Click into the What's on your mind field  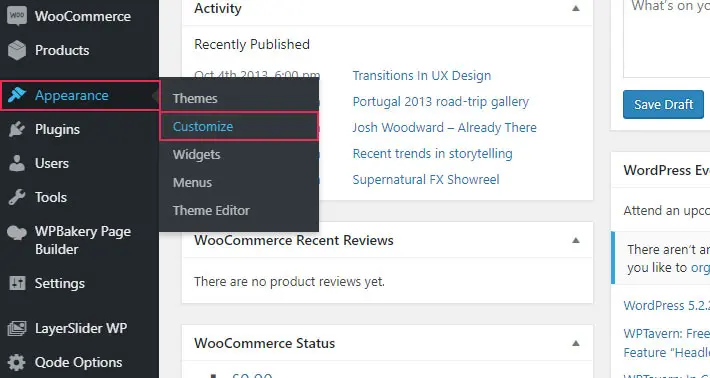click(667, 38)
